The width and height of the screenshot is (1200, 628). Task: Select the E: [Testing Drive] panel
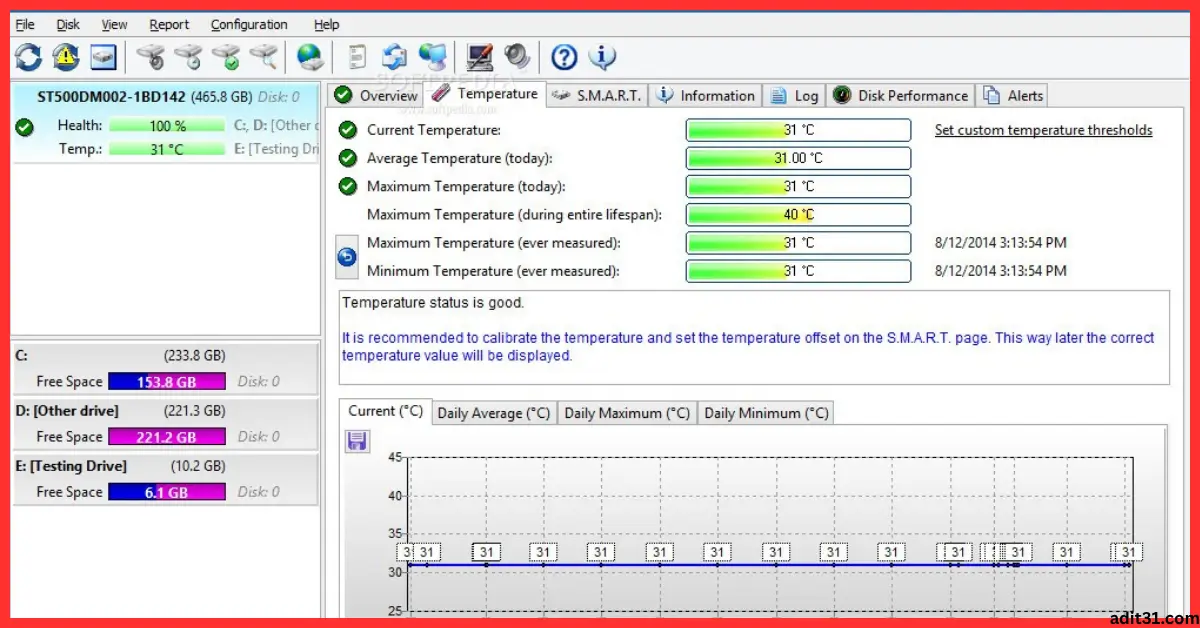click(165, 478)
